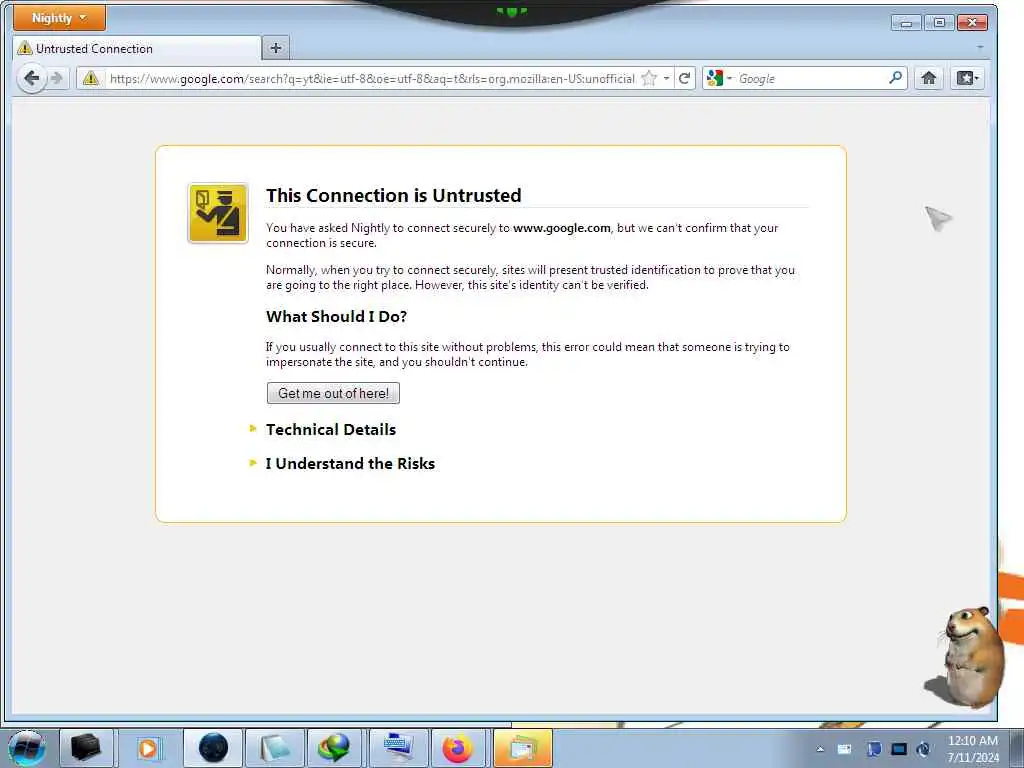Click the google.com URL in the address bar

(x=372, y=79)
